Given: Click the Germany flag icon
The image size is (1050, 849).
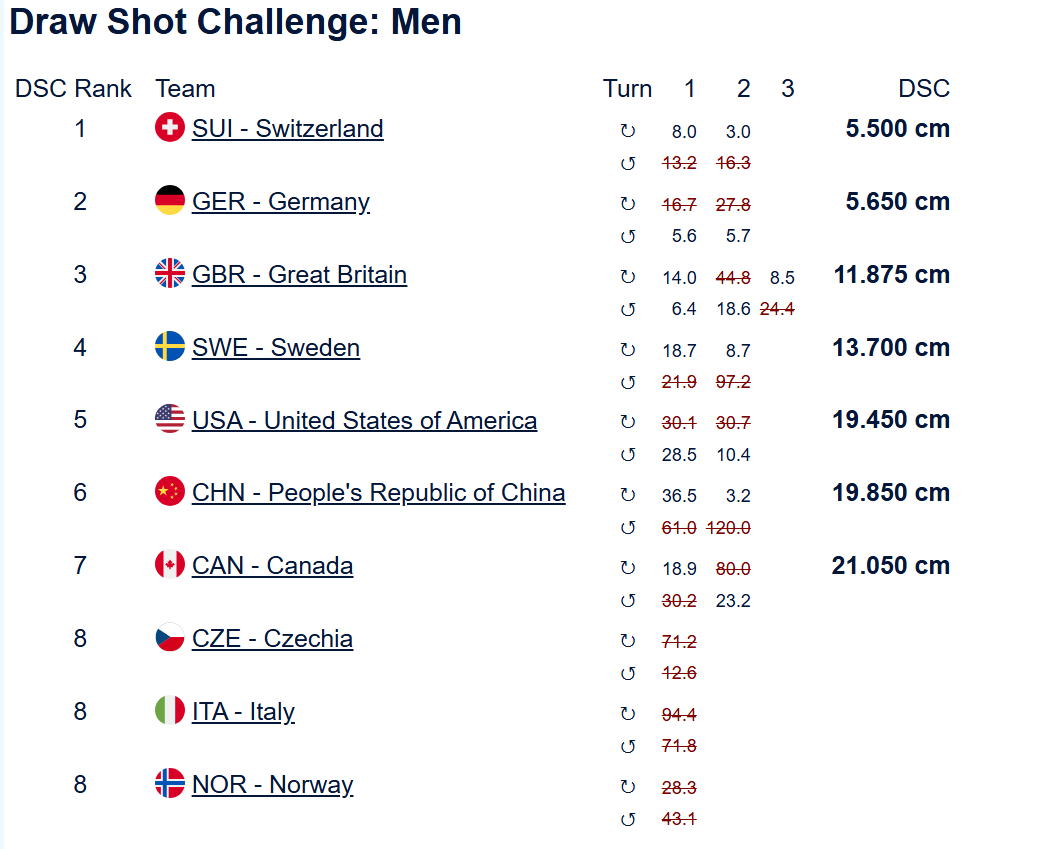Looking at the screenshot, I should 170,201.
